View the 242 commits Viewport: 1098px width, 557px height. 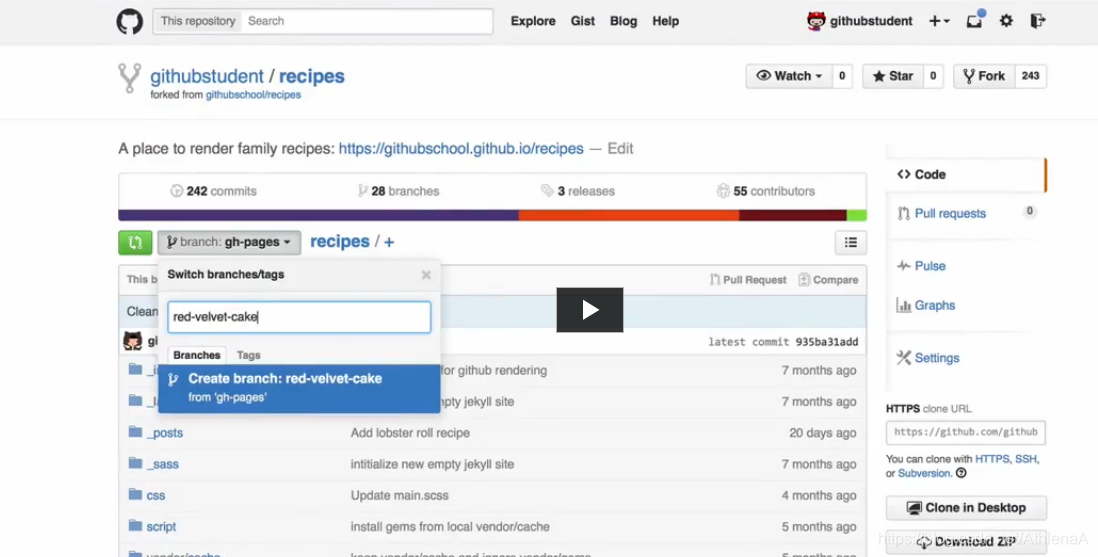pyautogui.click(x=214, y=191)
